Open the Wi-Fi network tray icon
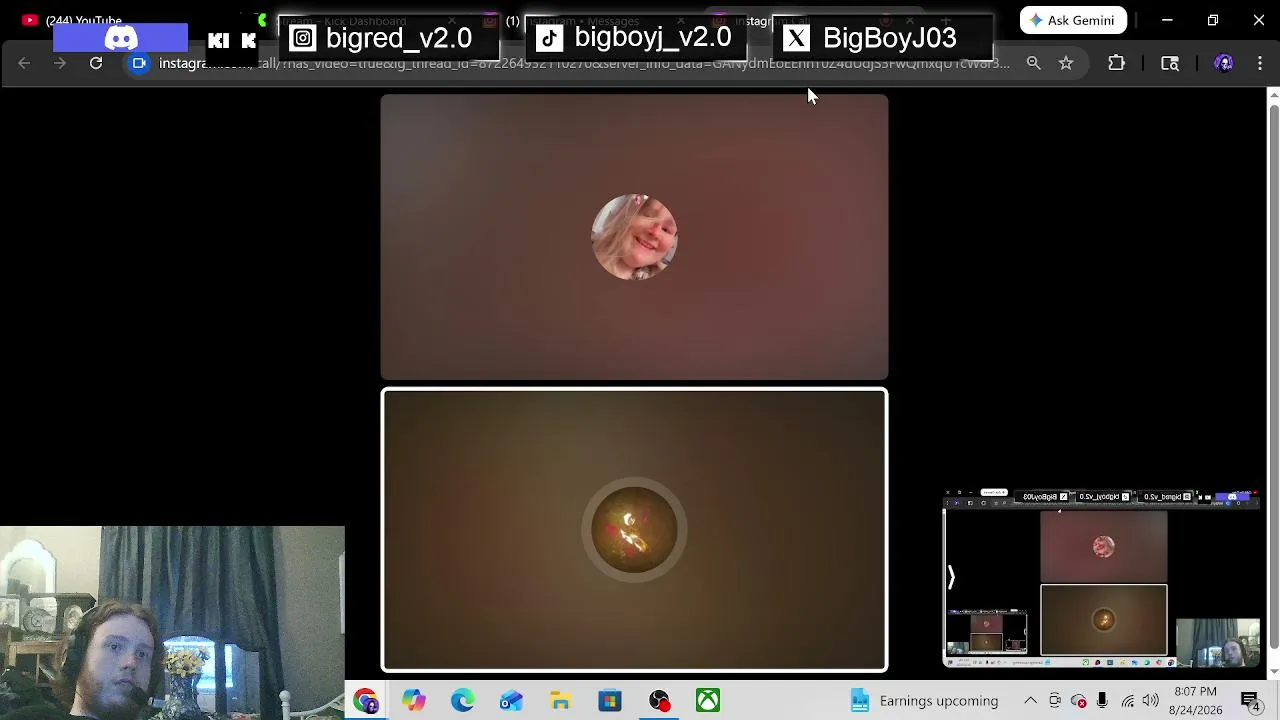This screenshot has width=1280, height=720. [x=1127, y=701]
